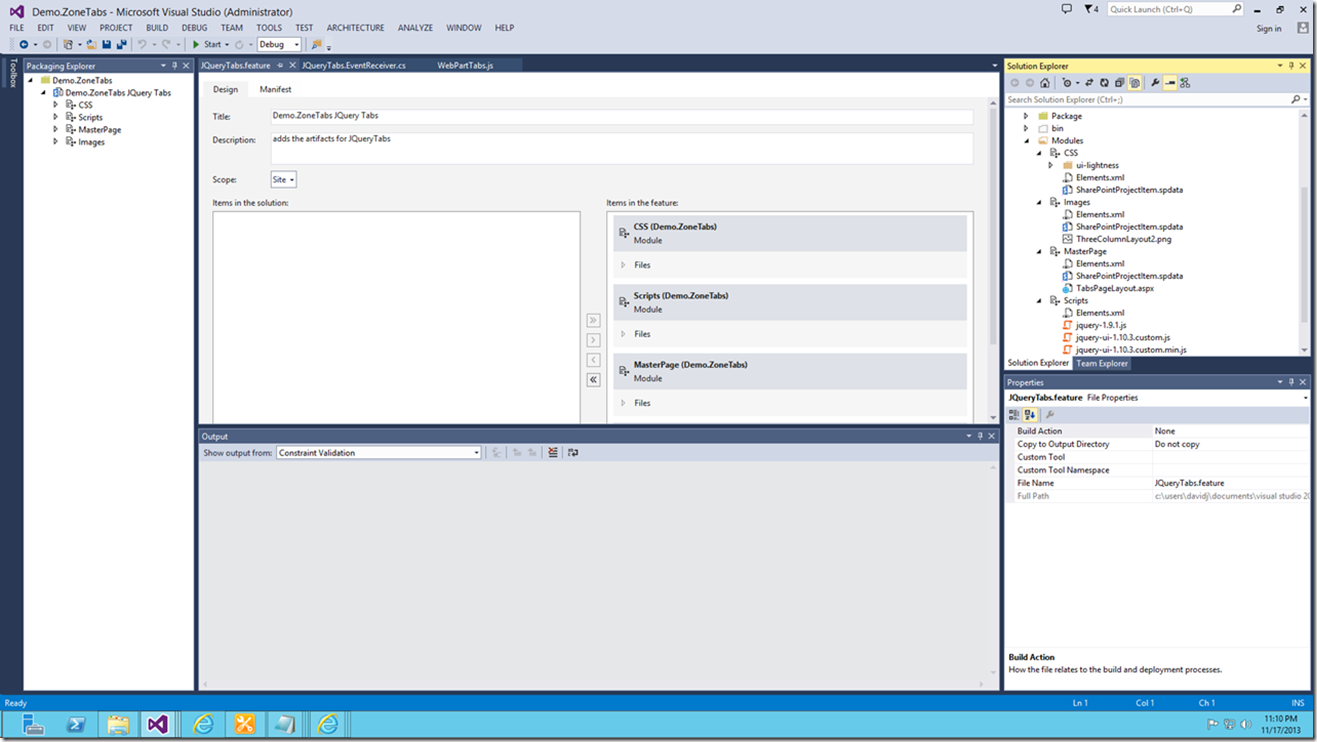Click the New Project toolbar icon
This screenshot has width=1317, height=742.
(x=68, y=44)
